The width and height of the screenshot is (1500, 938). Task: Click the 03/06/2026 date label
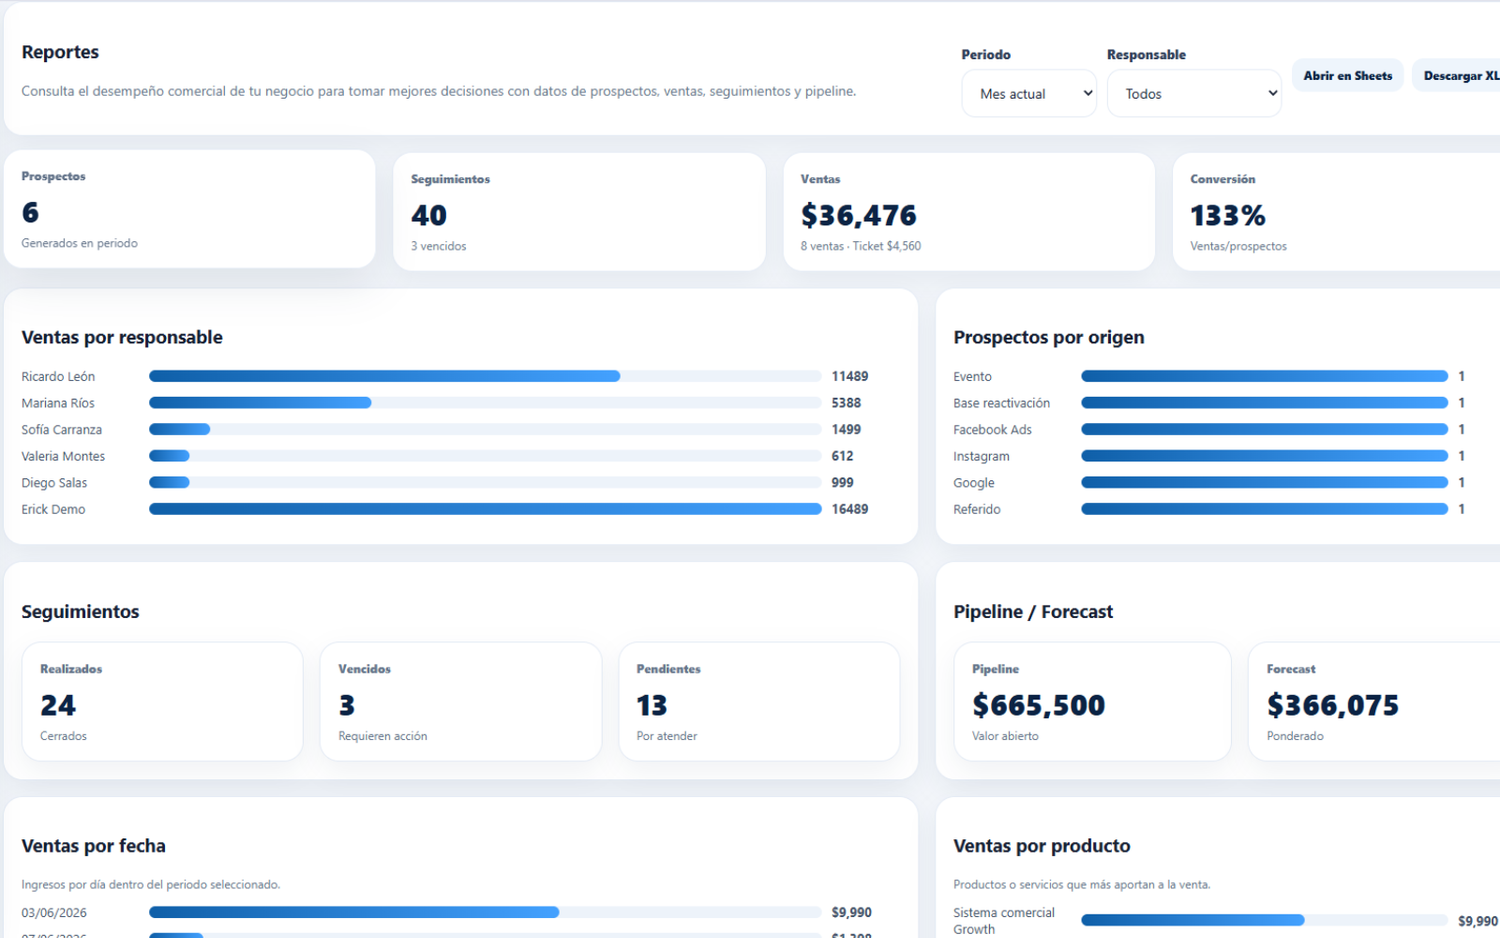pos(54,913)
